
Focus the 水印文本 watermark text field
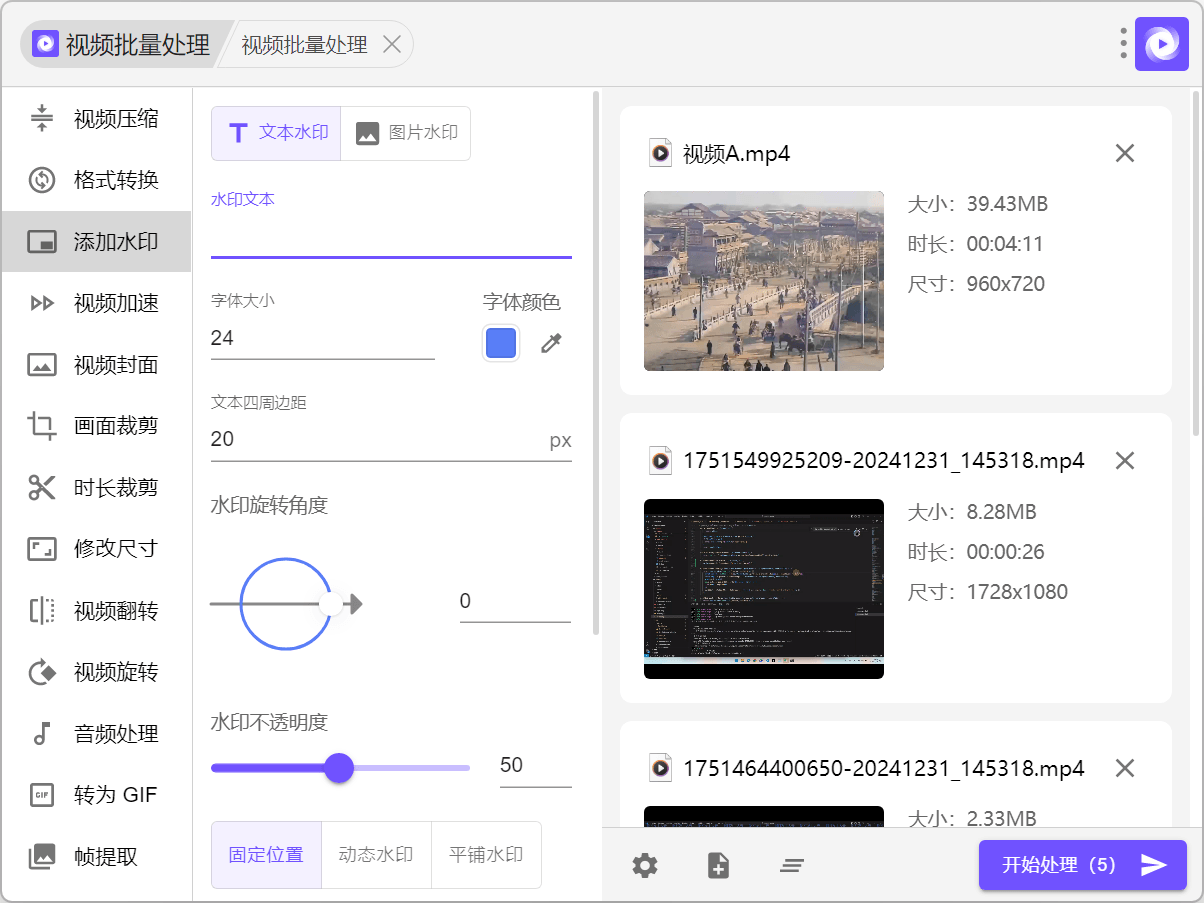(x=391, y=238)
